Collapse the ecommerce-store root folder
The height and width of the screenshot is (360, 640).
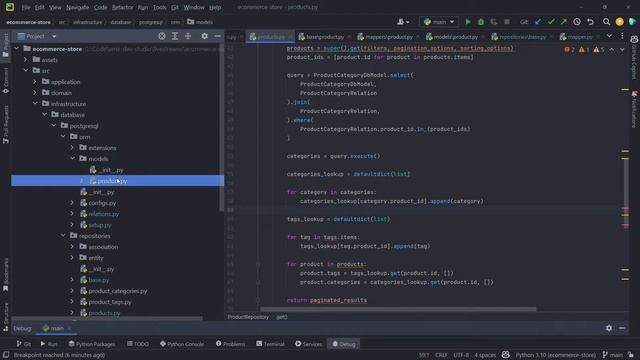pos(16,49)
